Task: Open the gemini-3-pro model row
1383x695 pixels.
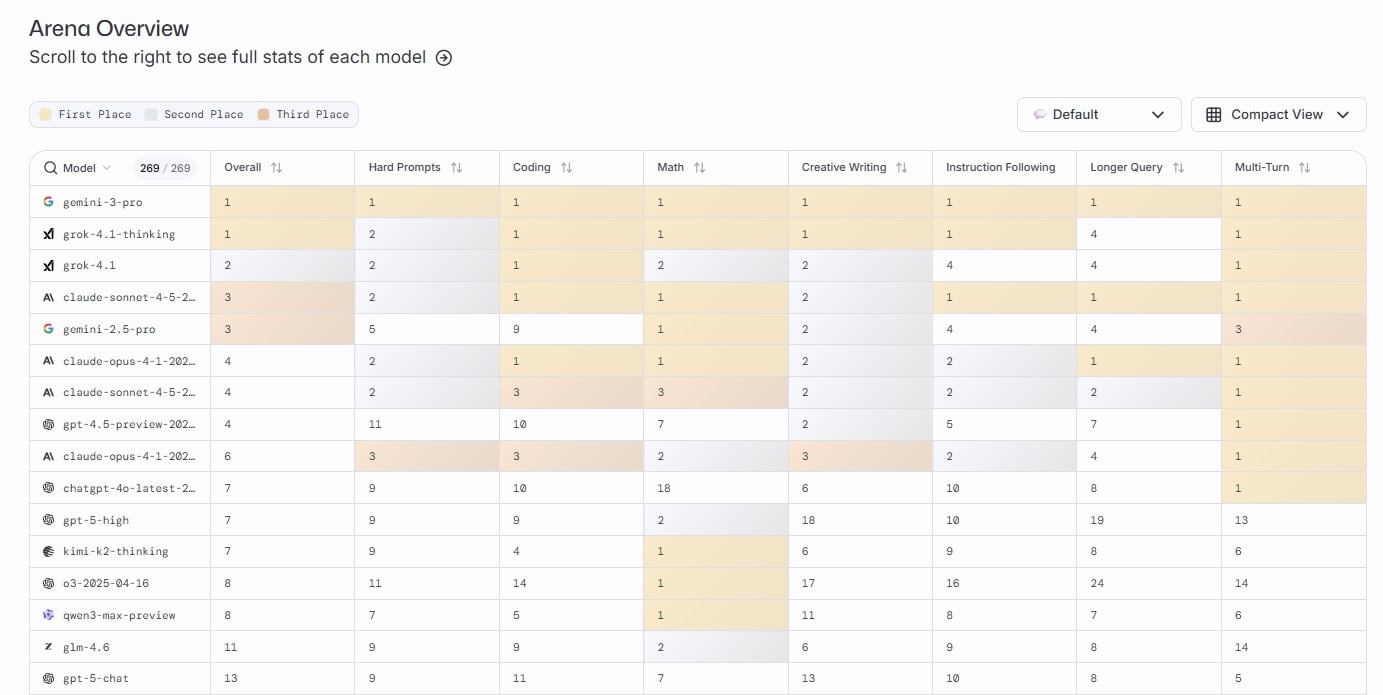Action: (x=102, y=202)
